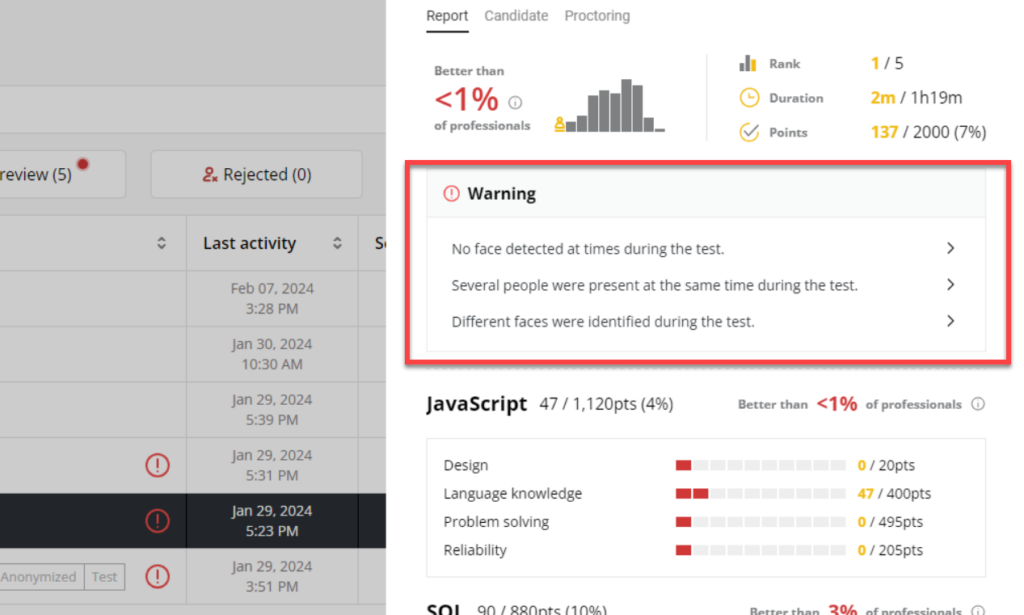
Task: Expand the 'Several people were present' warning entry
Action: (x=949, y=284)
